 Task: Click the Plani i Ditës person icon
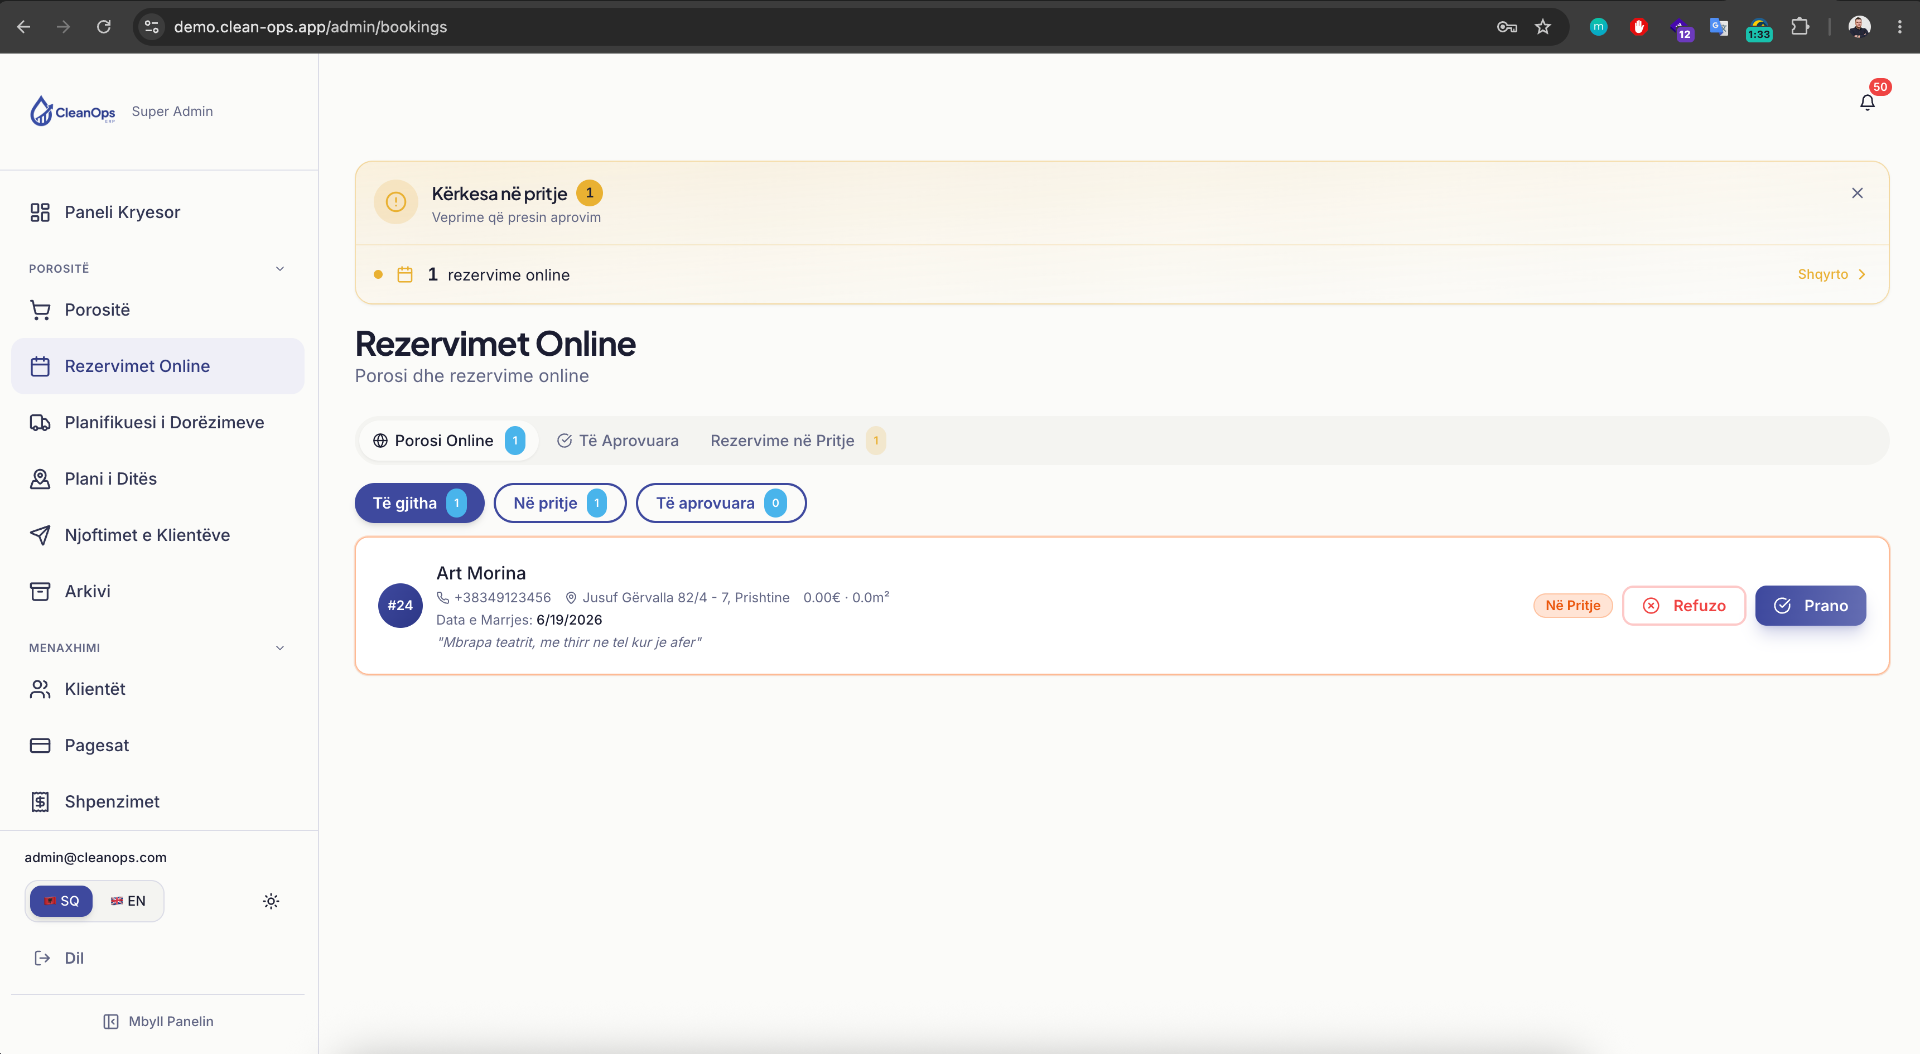click(x=40, y=479)
